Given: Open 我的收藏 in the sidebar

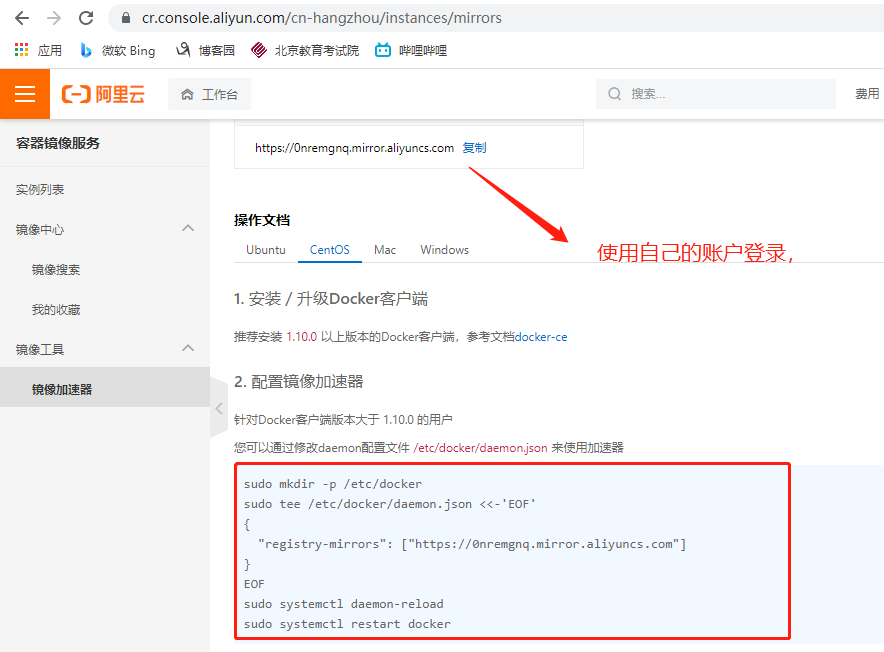Looking at the screenshot, I should 56,310.
